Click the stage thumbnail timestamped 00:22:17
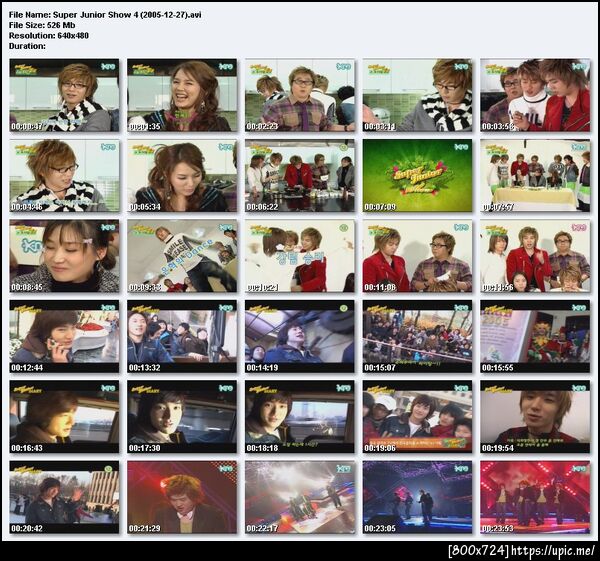 (300, 497)
